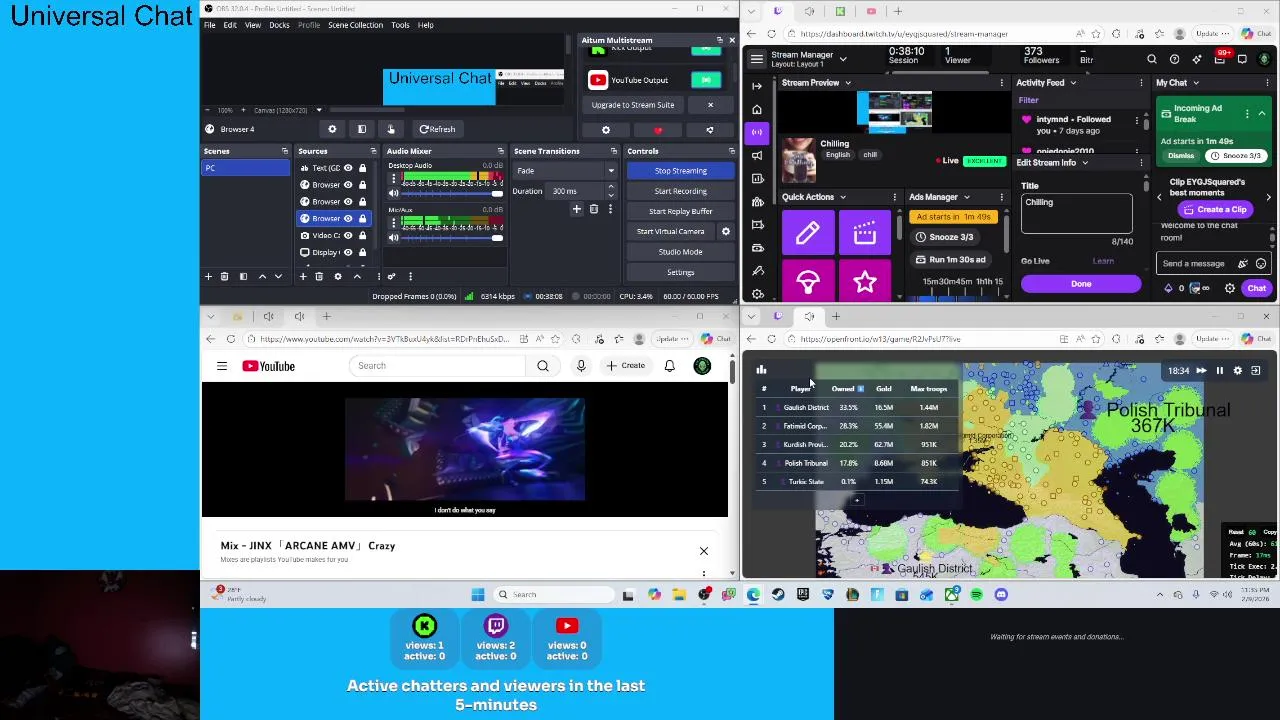Expand the Ads Manager dropdown chevron
1280x720 pixels.
click(x=966, y=197)
